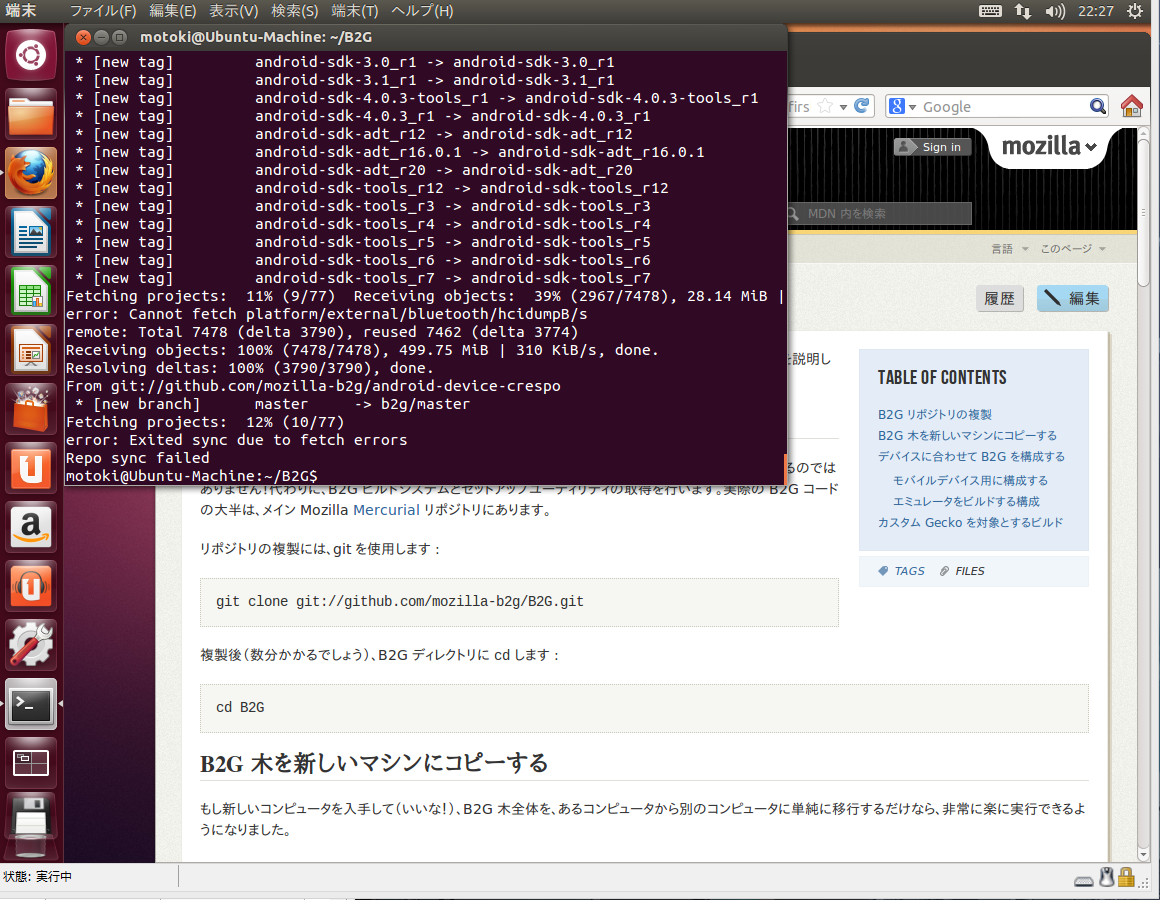Jump to B2G リポジトリの複製 in contents
Viewport: 1160px width, 900px height.
coord(934,414)
